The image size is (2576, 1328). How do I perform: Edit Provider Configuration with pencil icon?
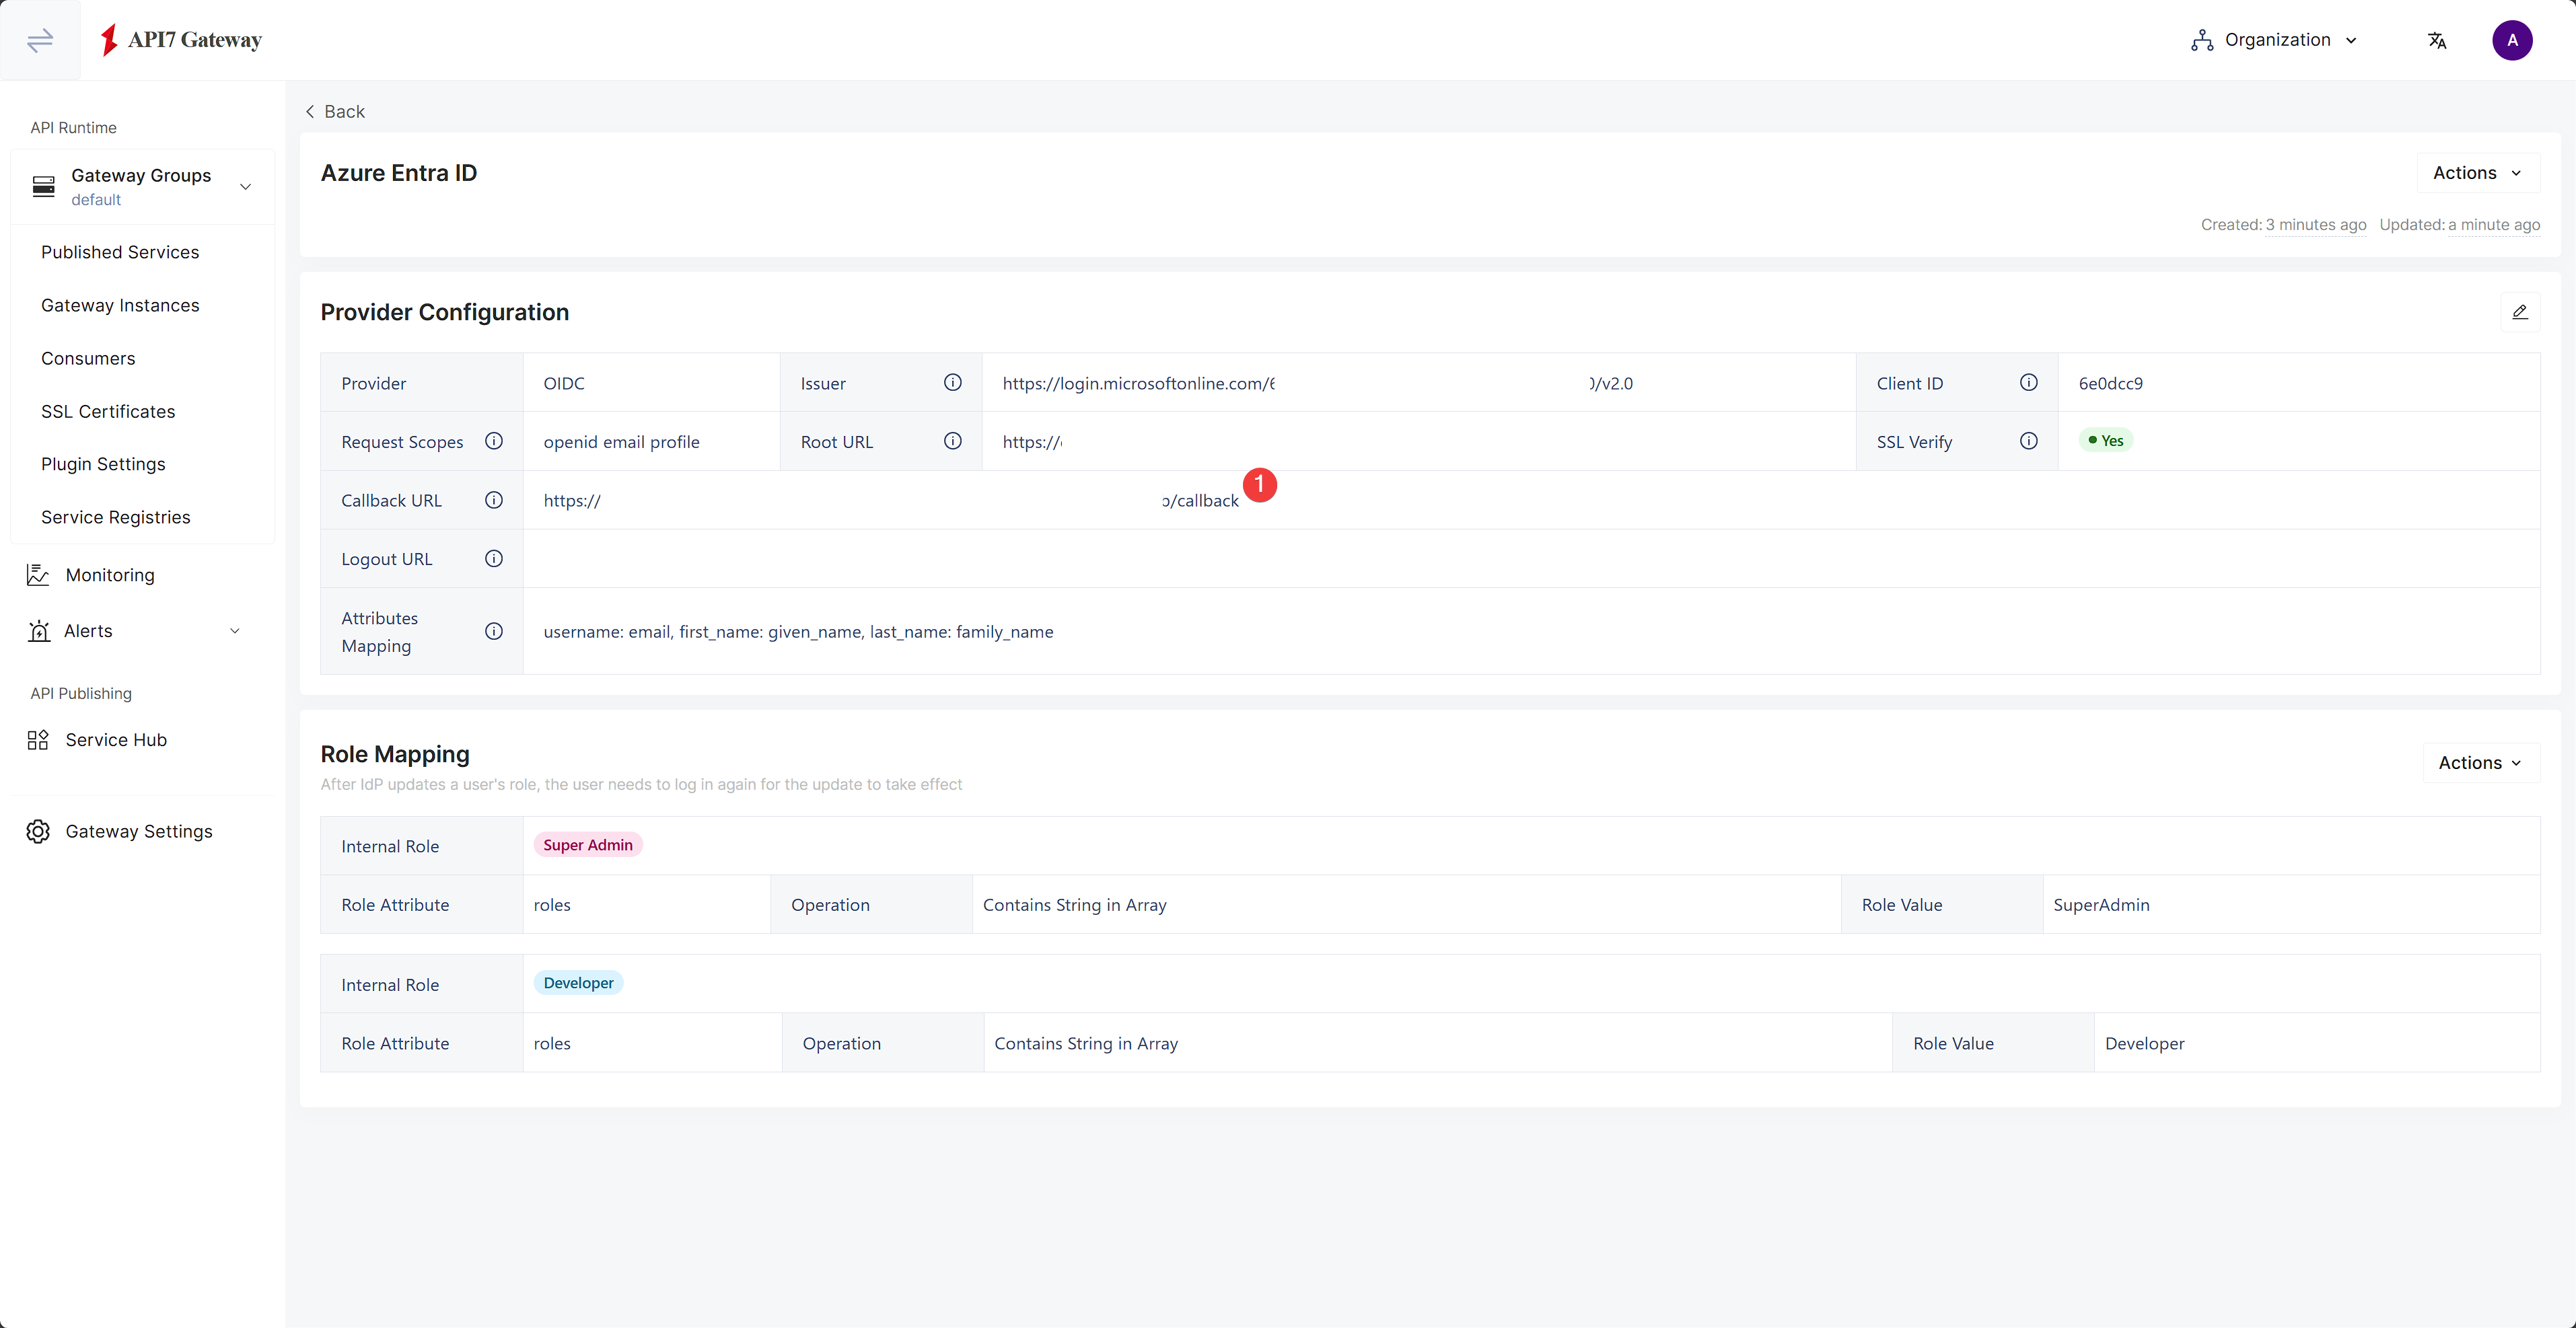(x=2519, y=312)
